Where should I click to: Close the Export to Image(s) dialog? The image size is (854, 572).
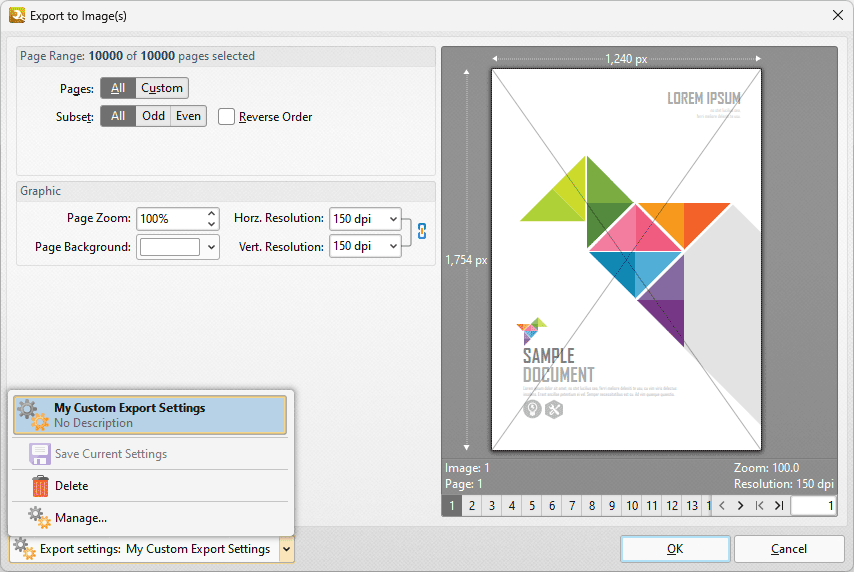(838, 15)
